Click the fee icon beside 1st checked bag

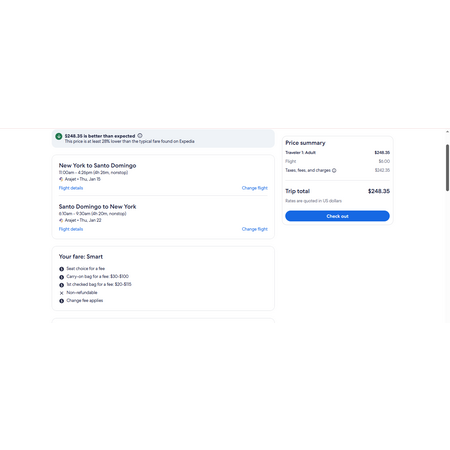pyautogui.click(x=61, y=285)
